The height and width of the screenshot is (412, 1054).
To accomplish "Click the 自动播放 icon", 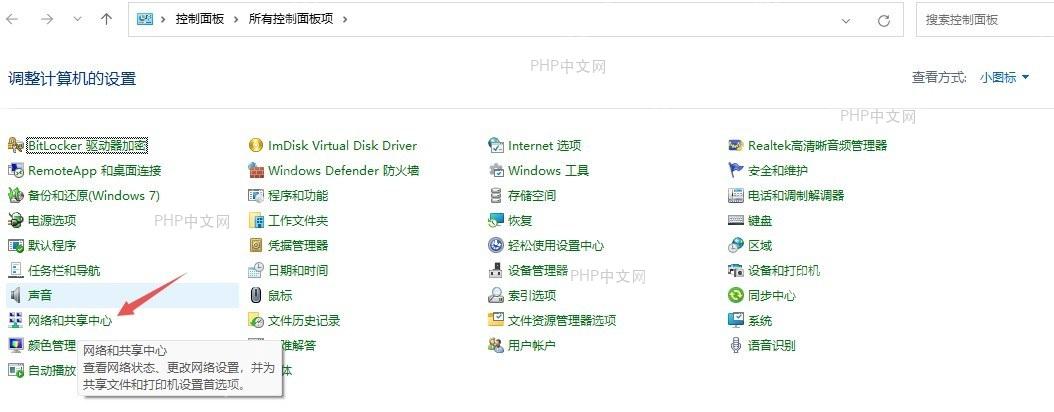I will click(x=15, y=370).
